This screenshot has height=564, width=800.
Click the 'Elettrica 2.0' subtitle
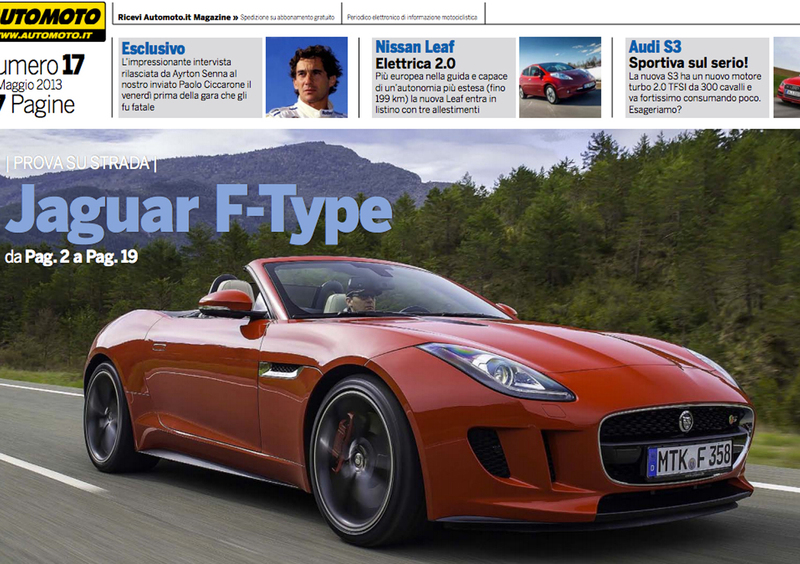[415, 64]
